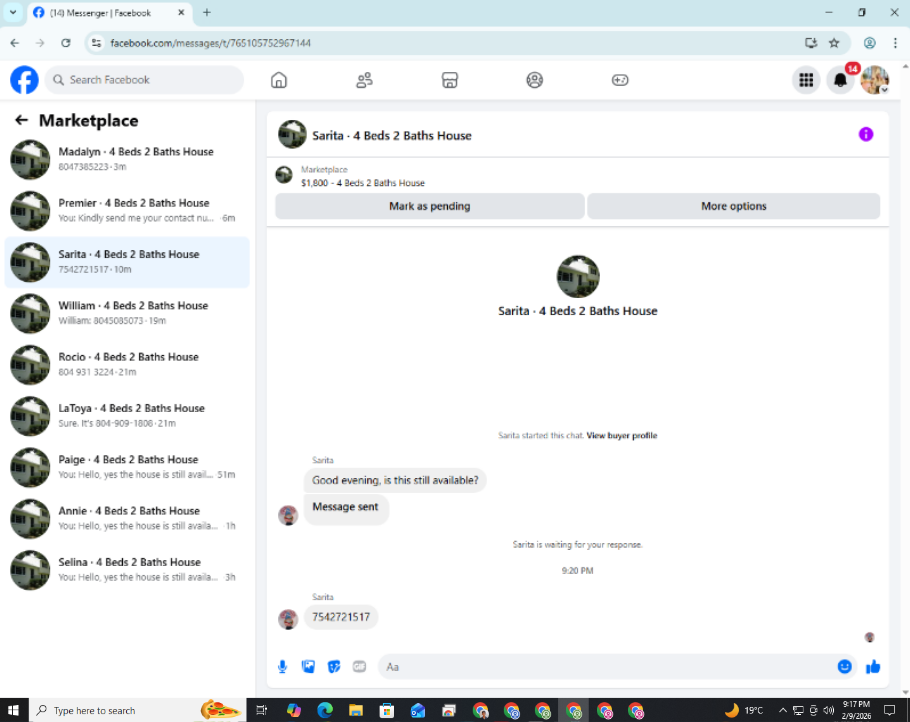This screenshot has height=722, width=910.
Task: Attach a photo with the image icon
Action: [x=308, y=667]
